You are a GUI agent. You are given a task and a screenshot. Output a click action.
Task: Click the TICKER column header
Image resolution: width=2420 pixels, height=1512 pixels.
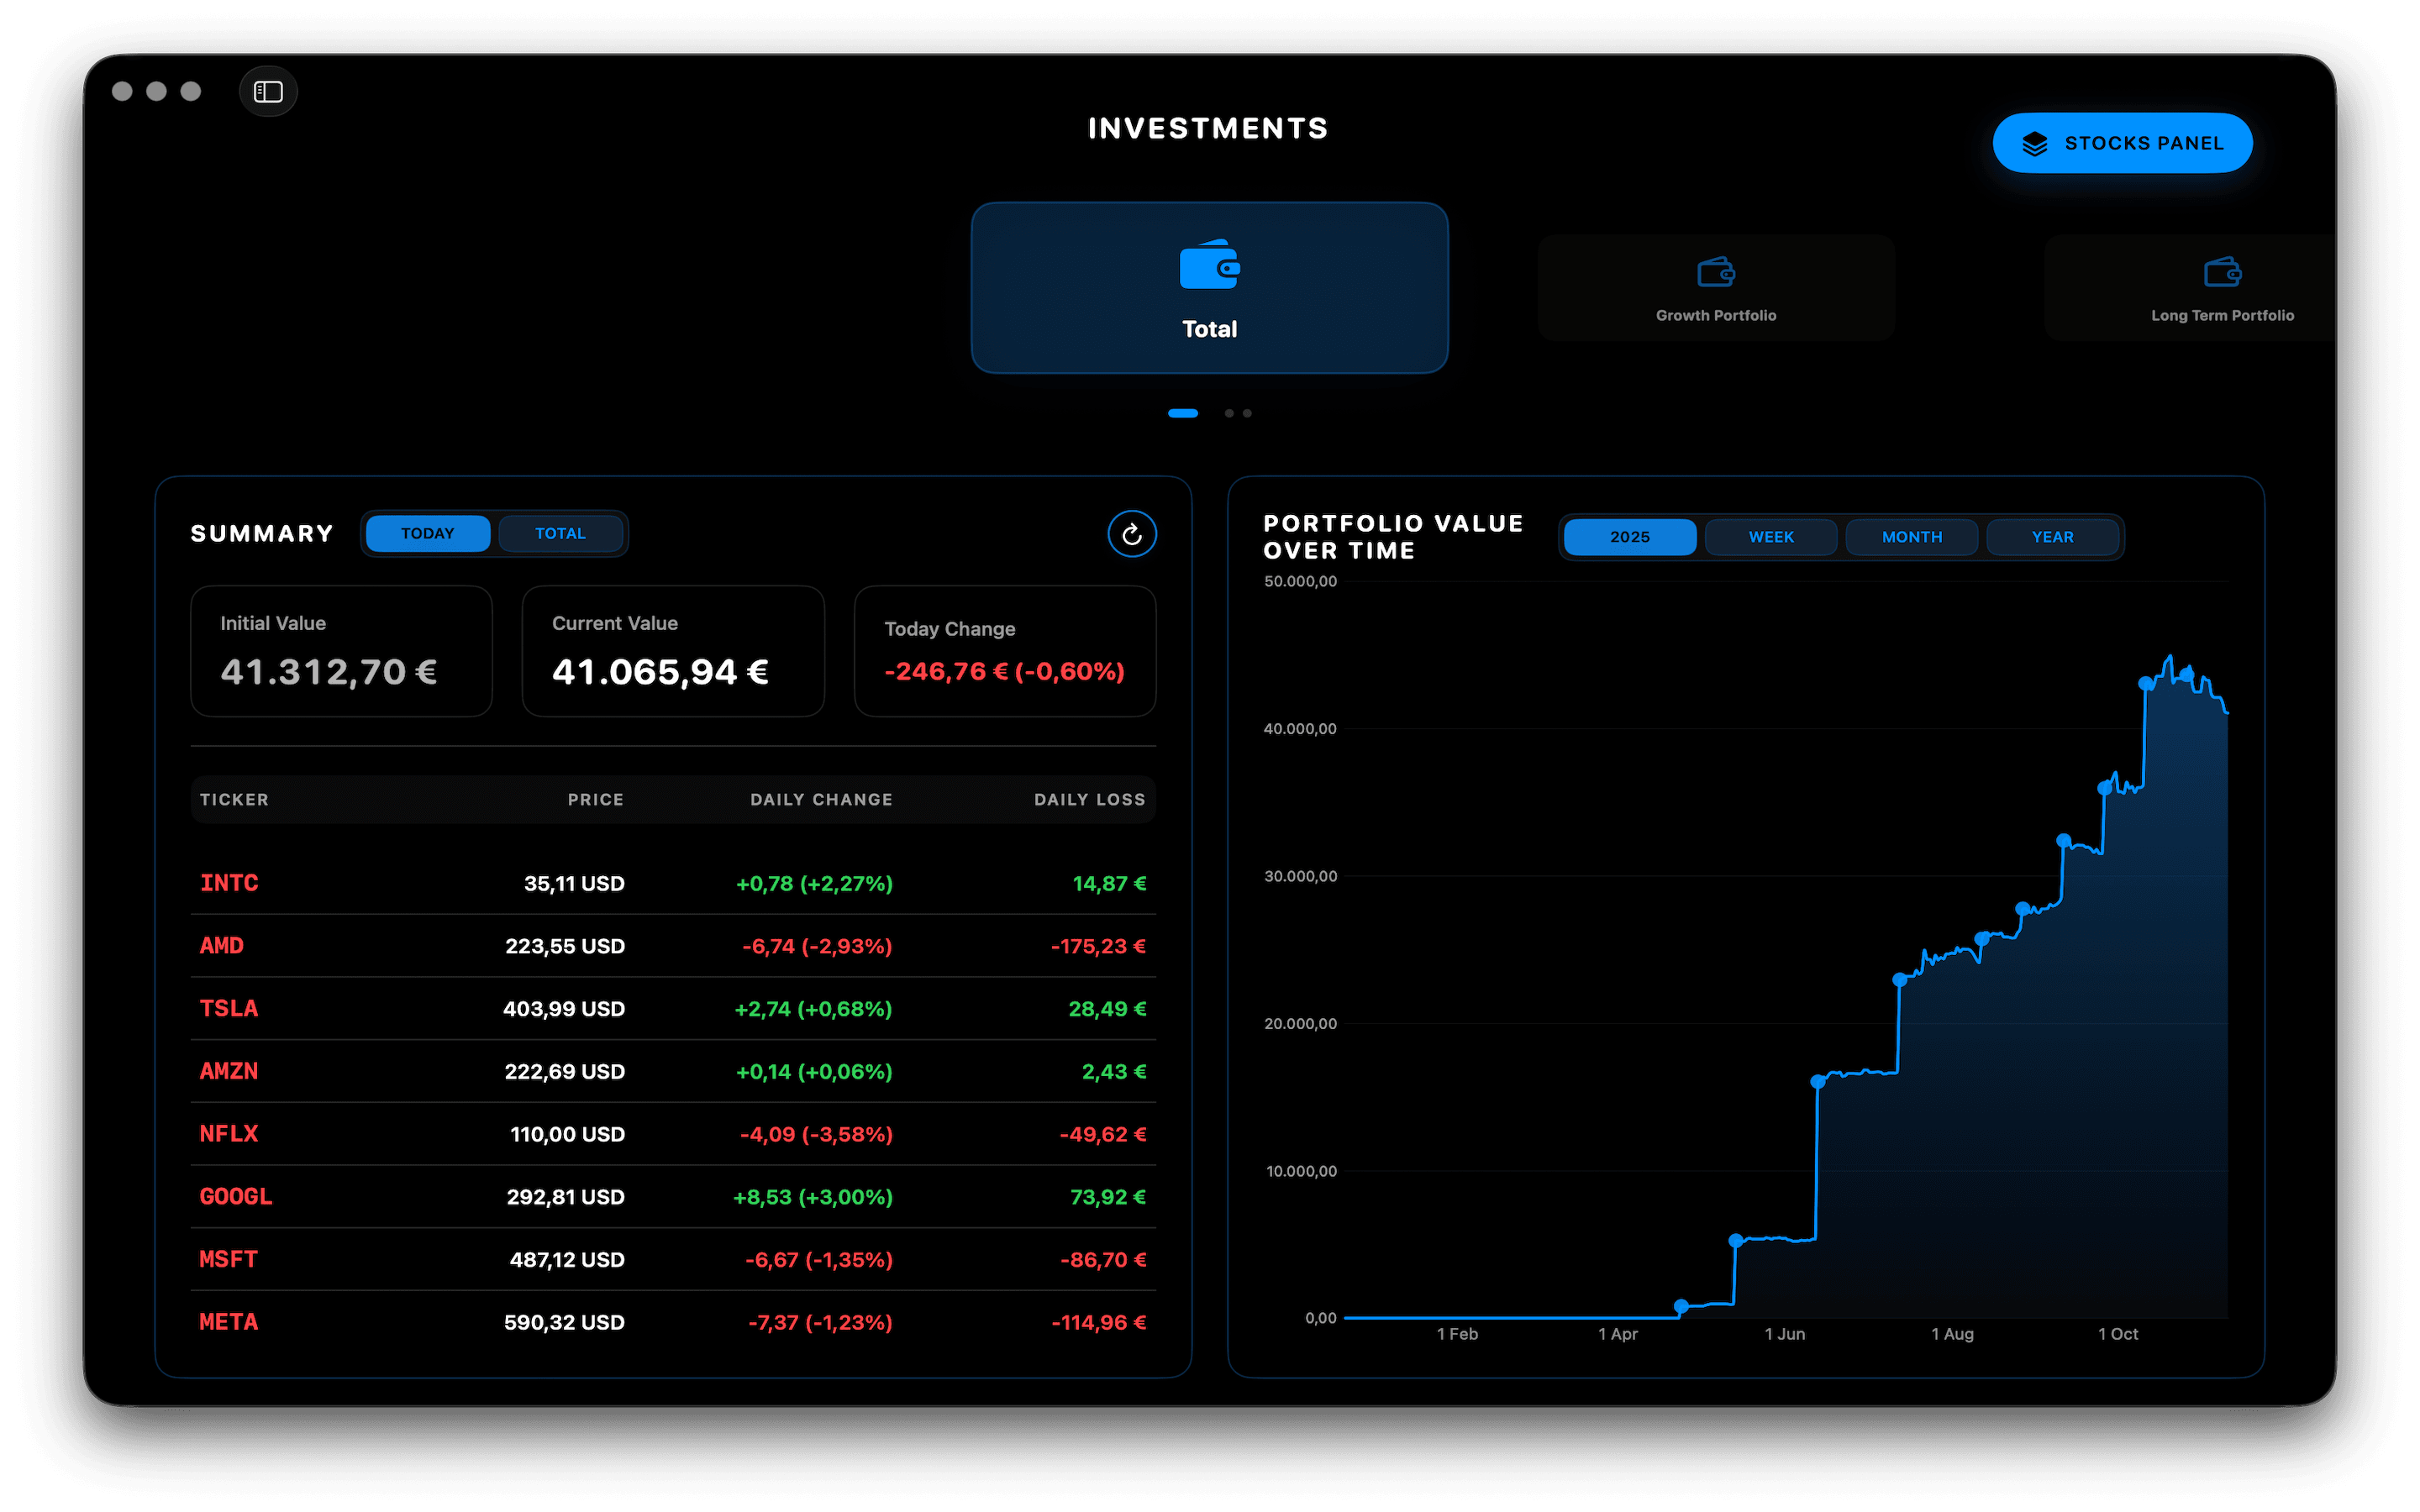click(x=234, y=800)
